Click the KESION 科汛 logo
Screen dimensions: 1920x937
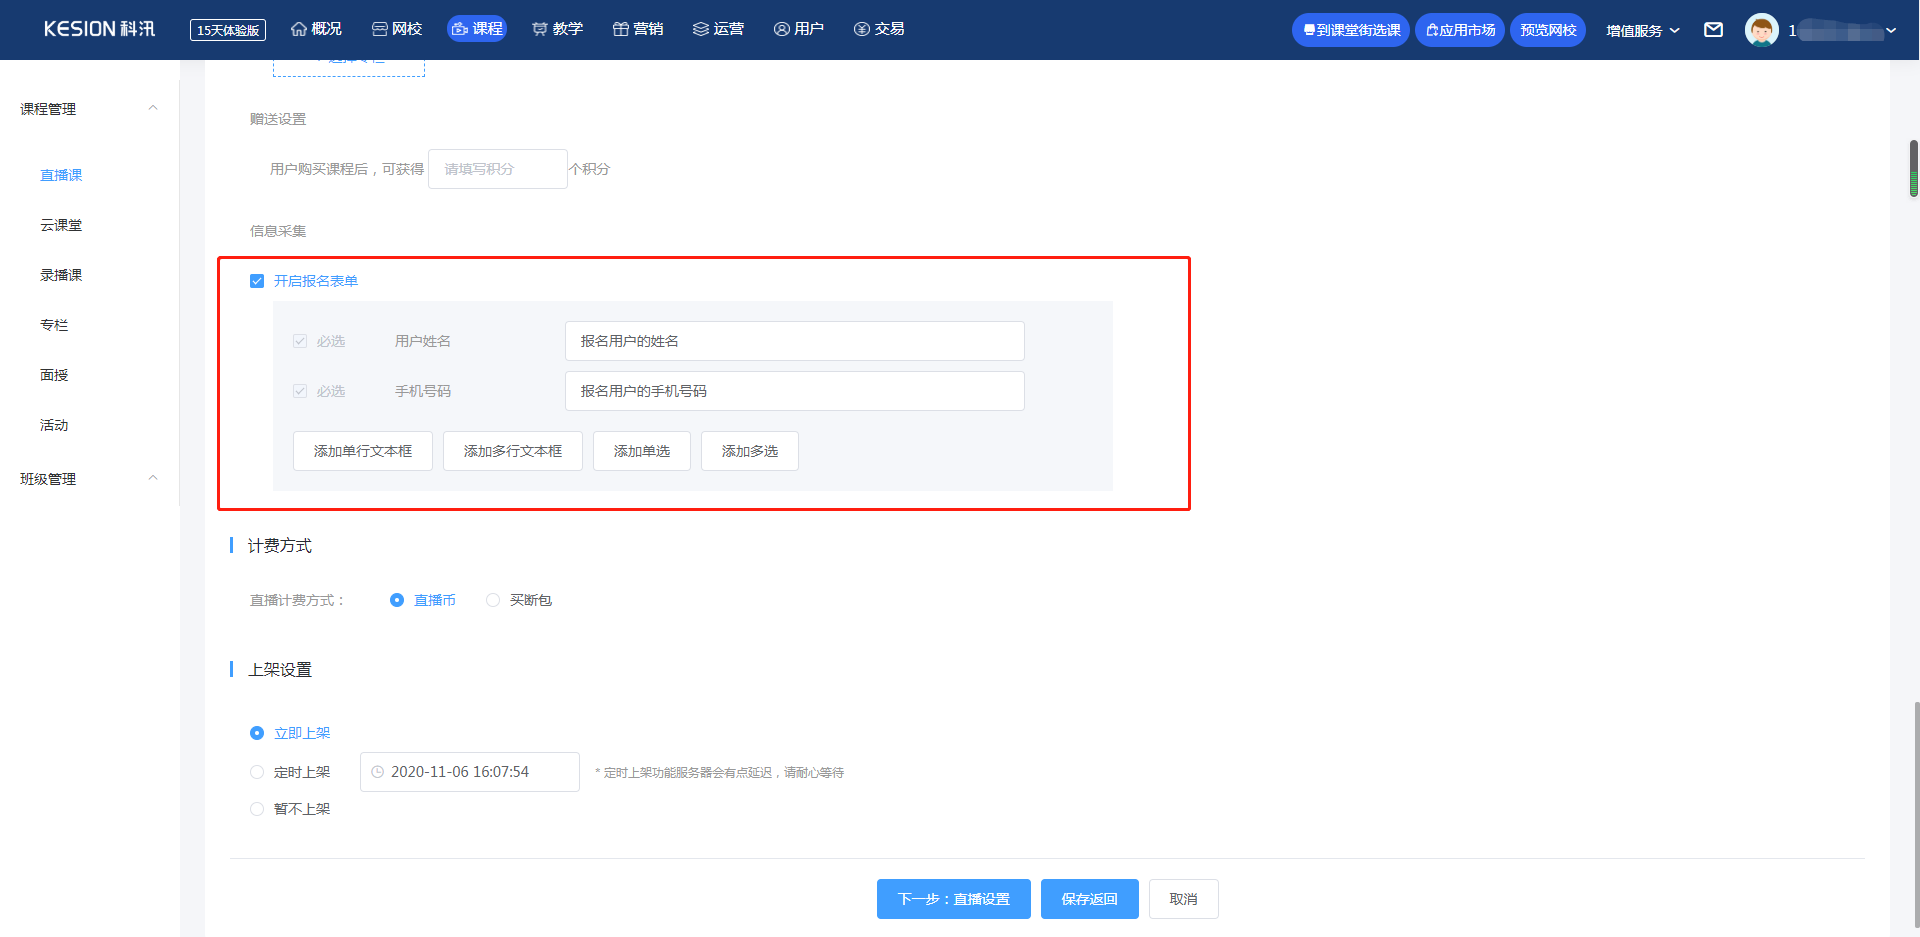point(99,29)
